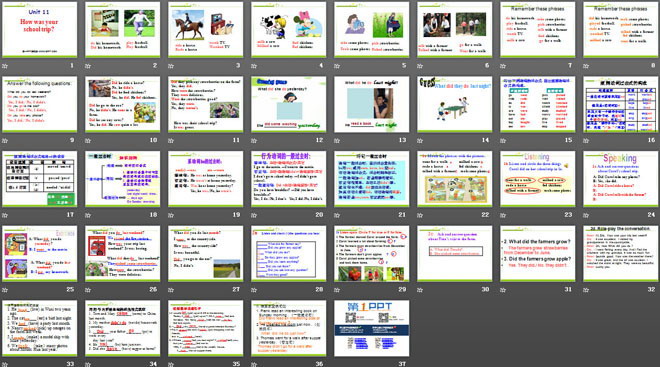The width and height of the screenshot is (660, 367).
Task: Select slide 23 Listening thumbnail
Action: click(538, 178)
